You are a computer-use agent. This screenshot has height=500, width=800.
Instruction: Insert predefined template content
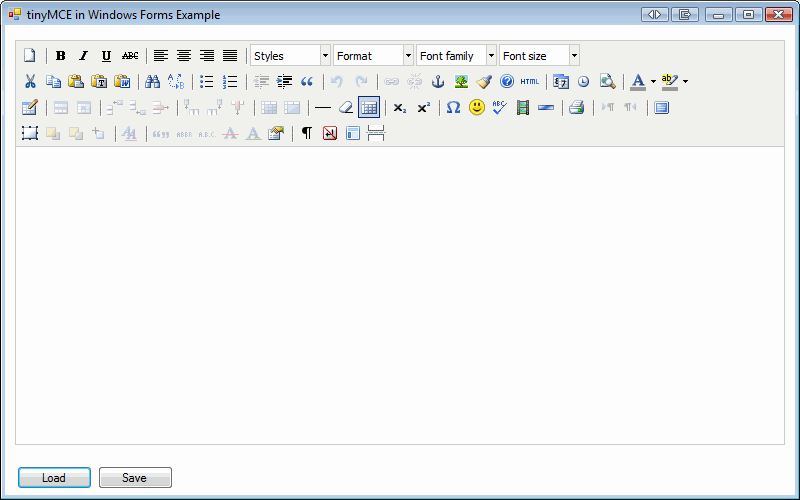tap(353, 133)
